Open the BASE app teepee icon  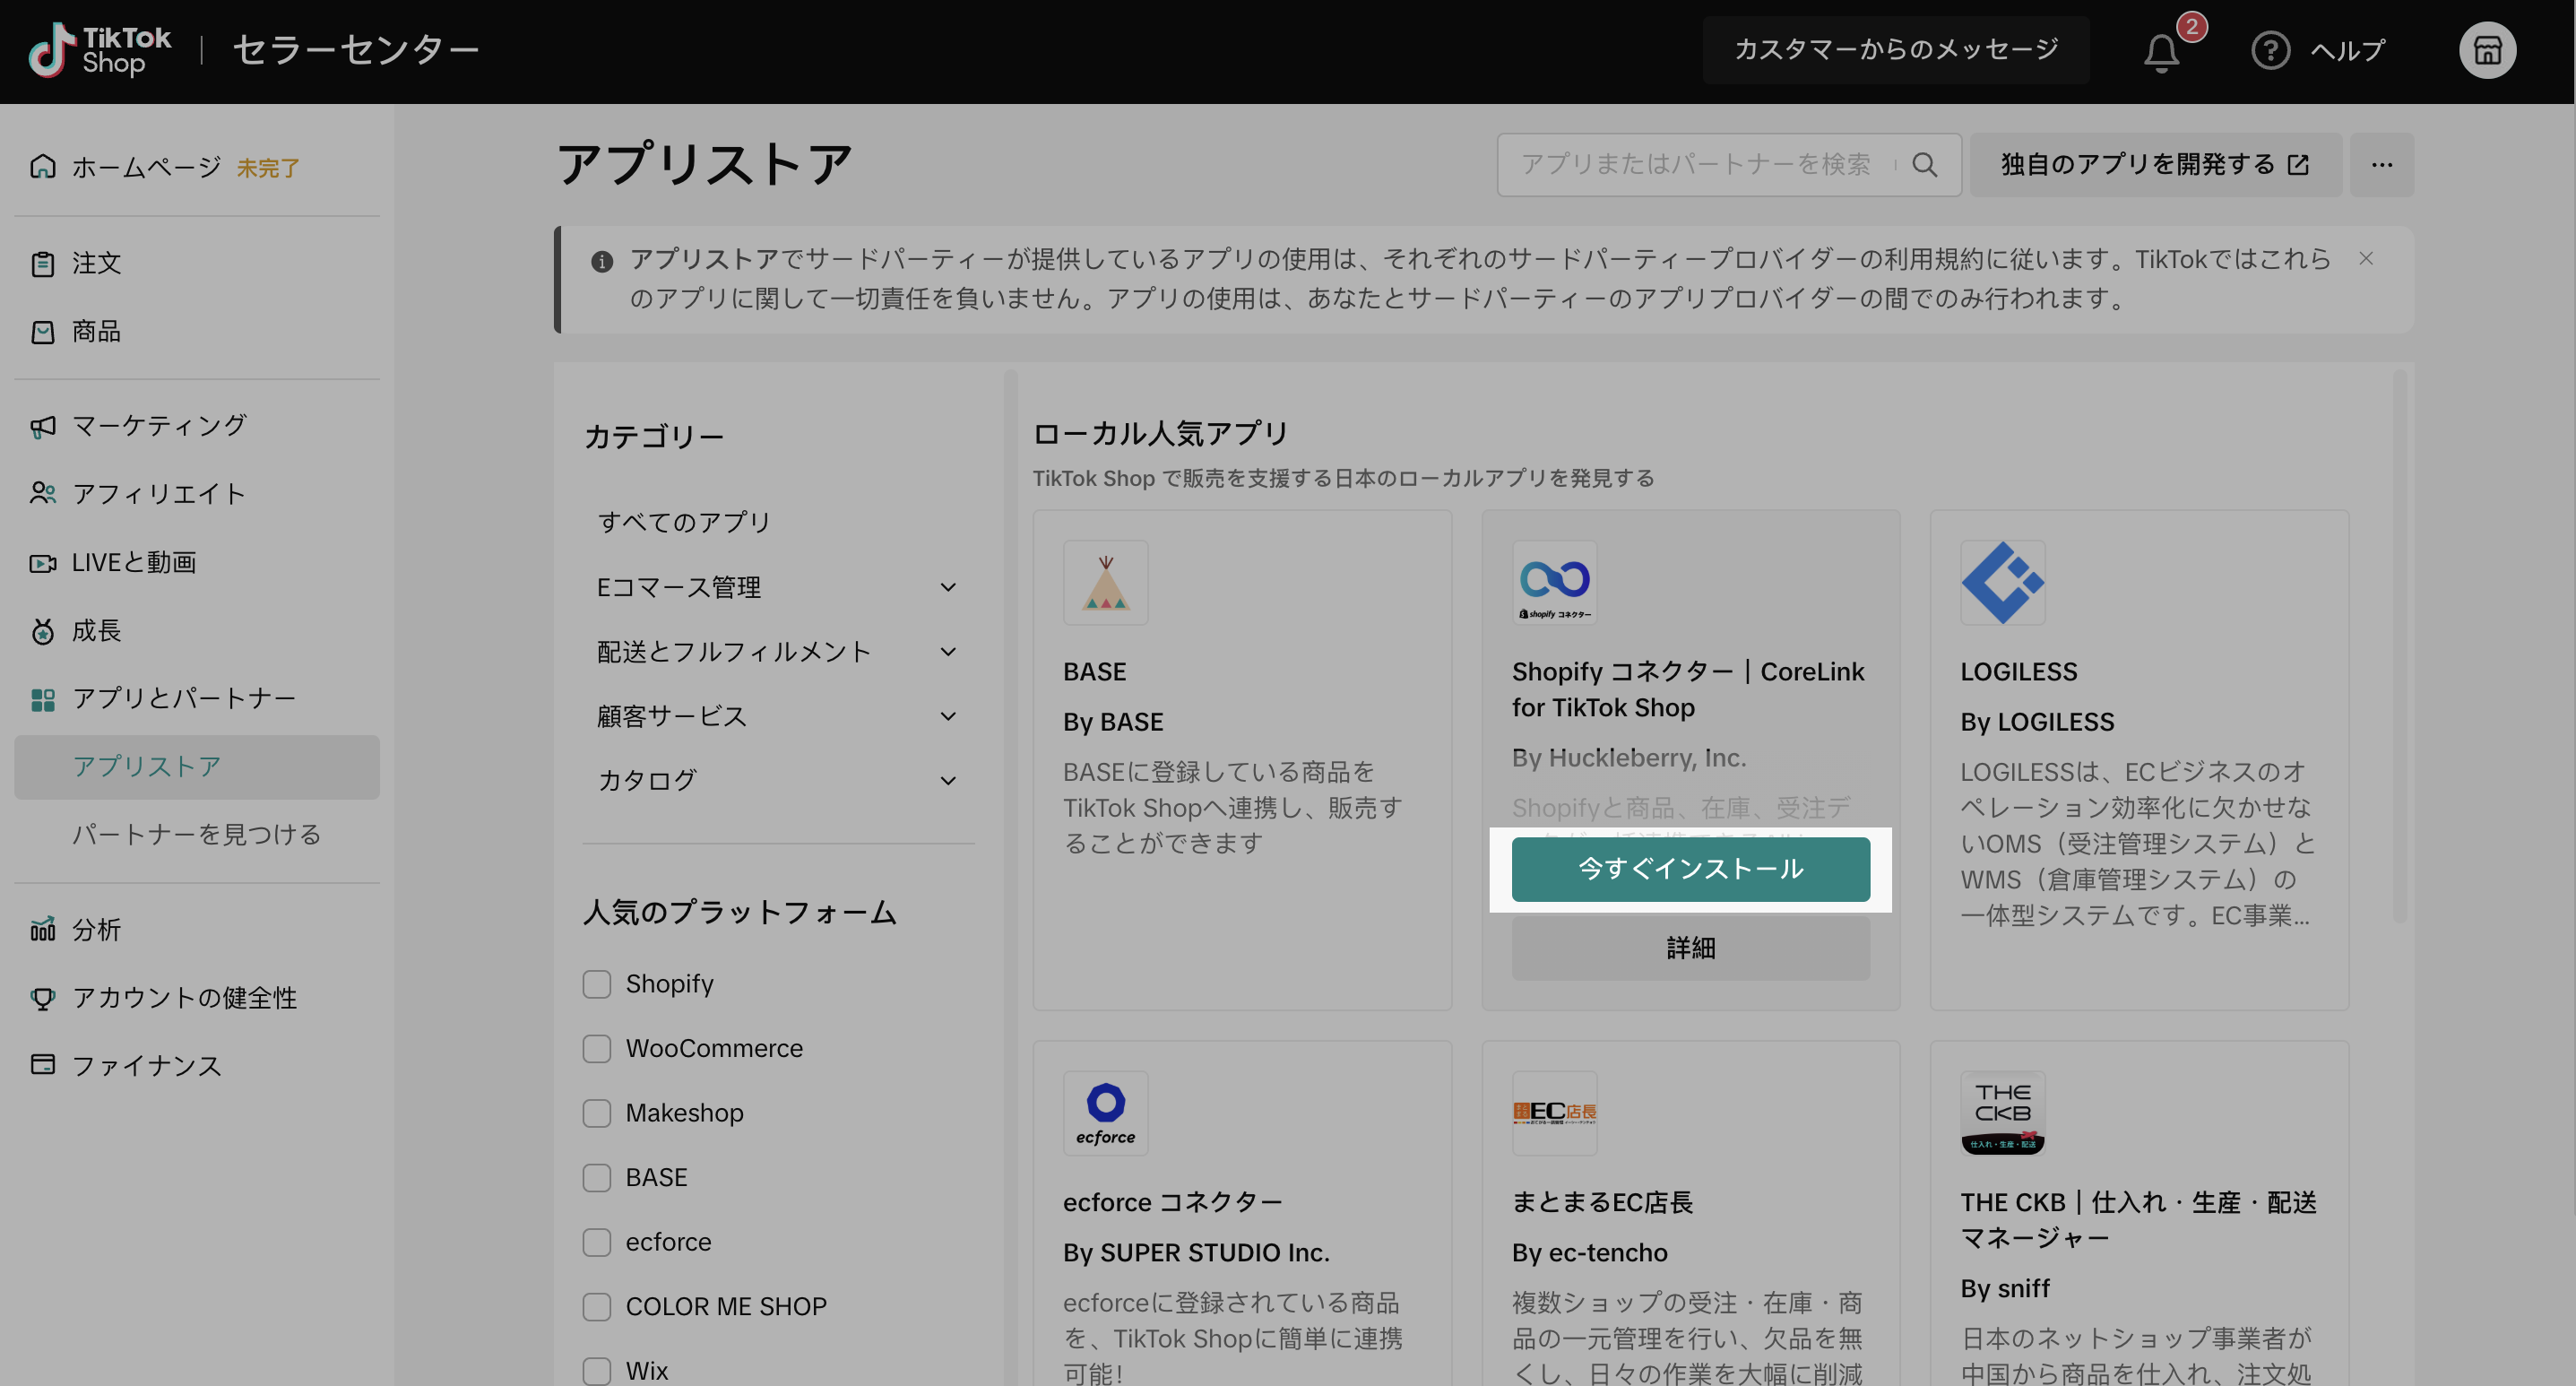tap(1105, 583)
